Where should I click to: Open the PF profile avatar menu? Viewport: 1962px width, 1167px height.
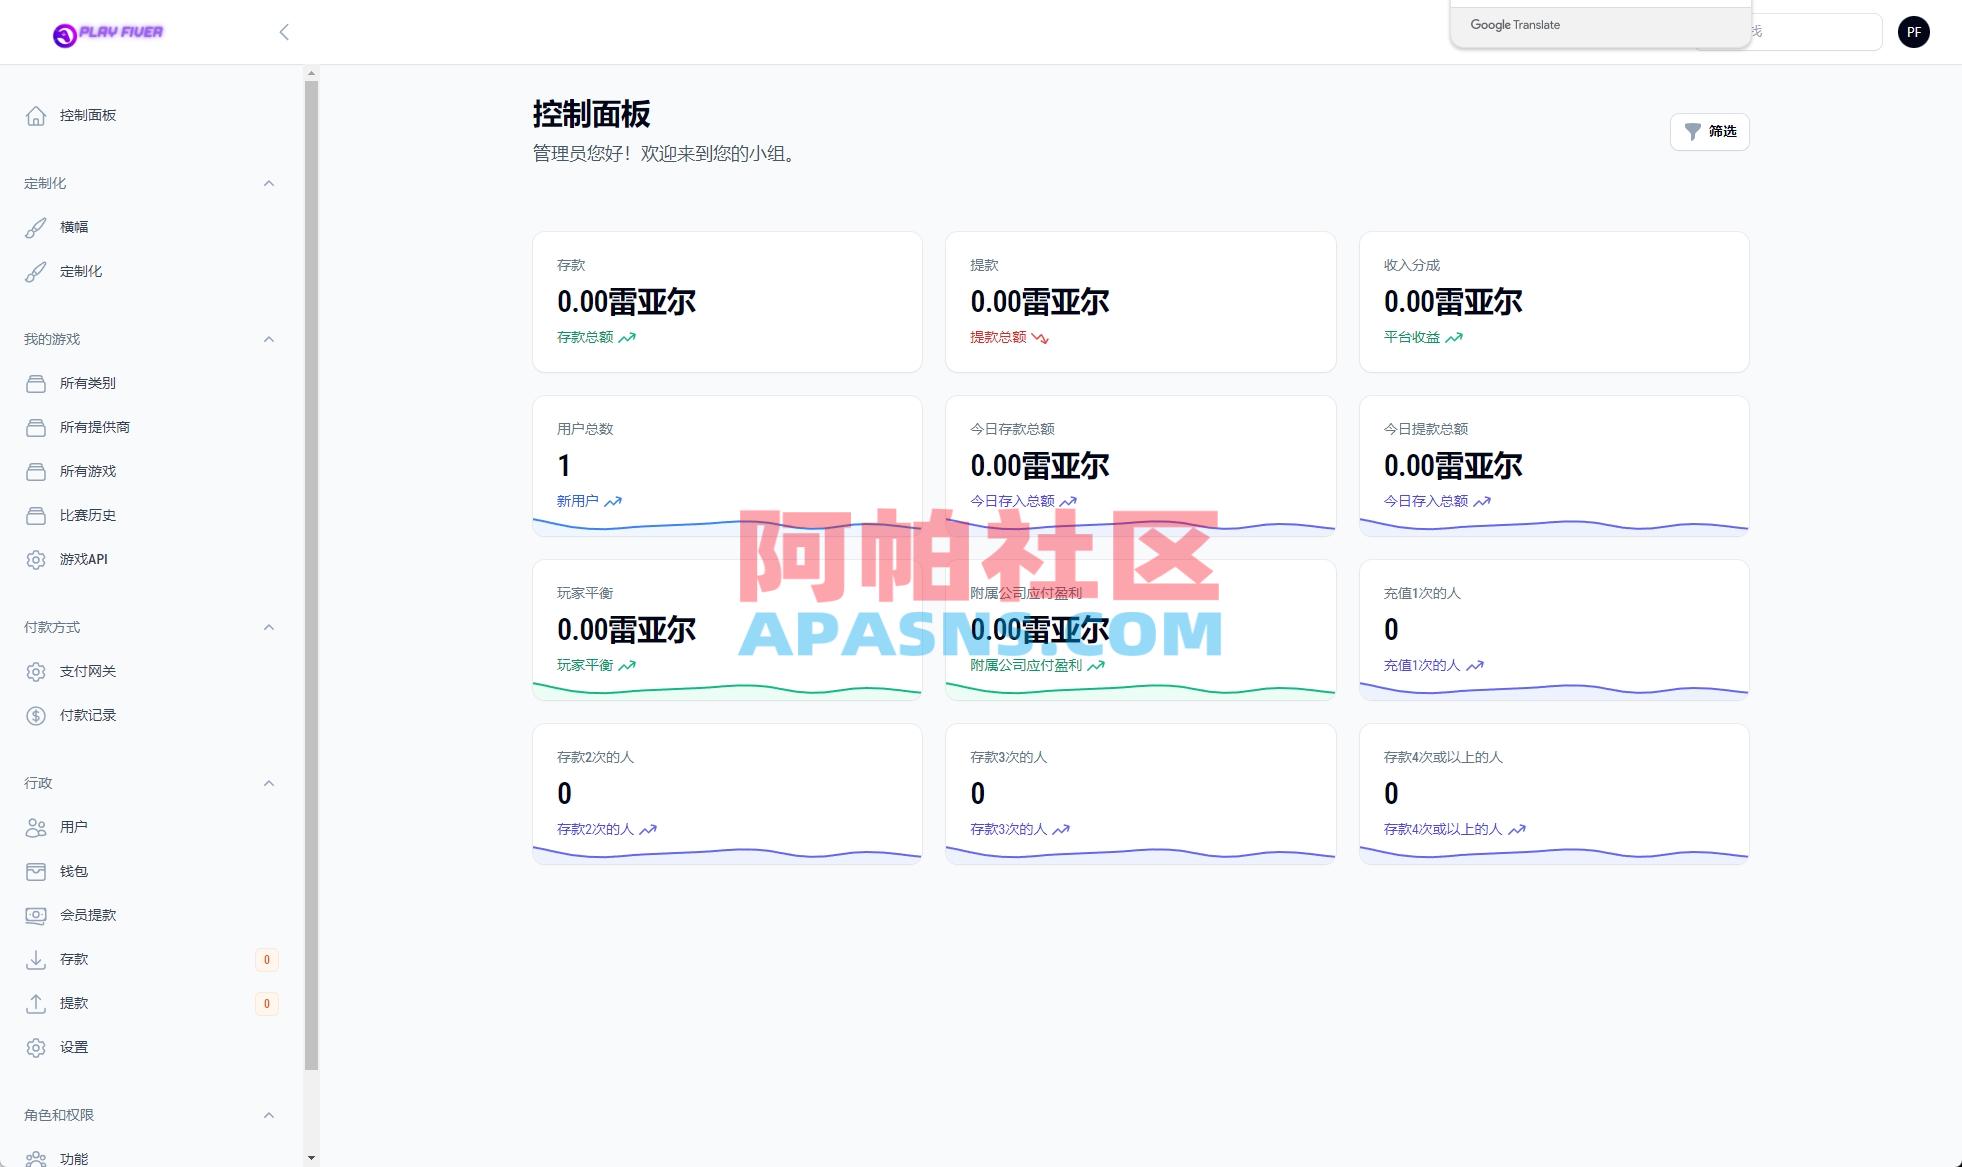click(x=1914, y=31)
